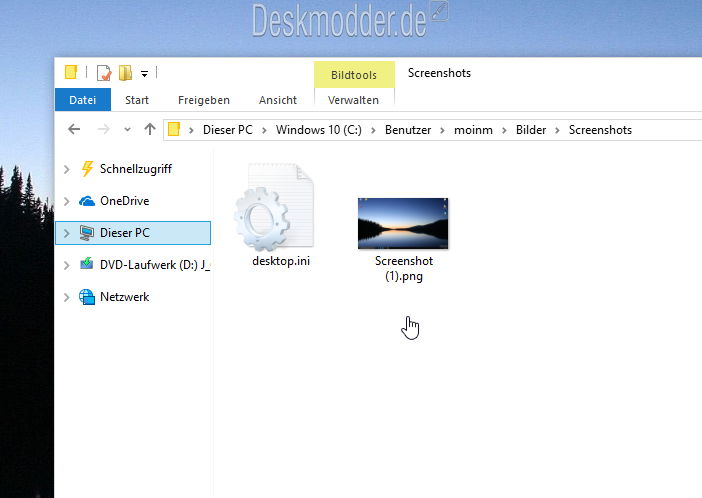Image resolution: width=702 pixels, height=498 pixels.
Task: Click the Screenshot (1).png file name
Action: (x=404, y=268)
